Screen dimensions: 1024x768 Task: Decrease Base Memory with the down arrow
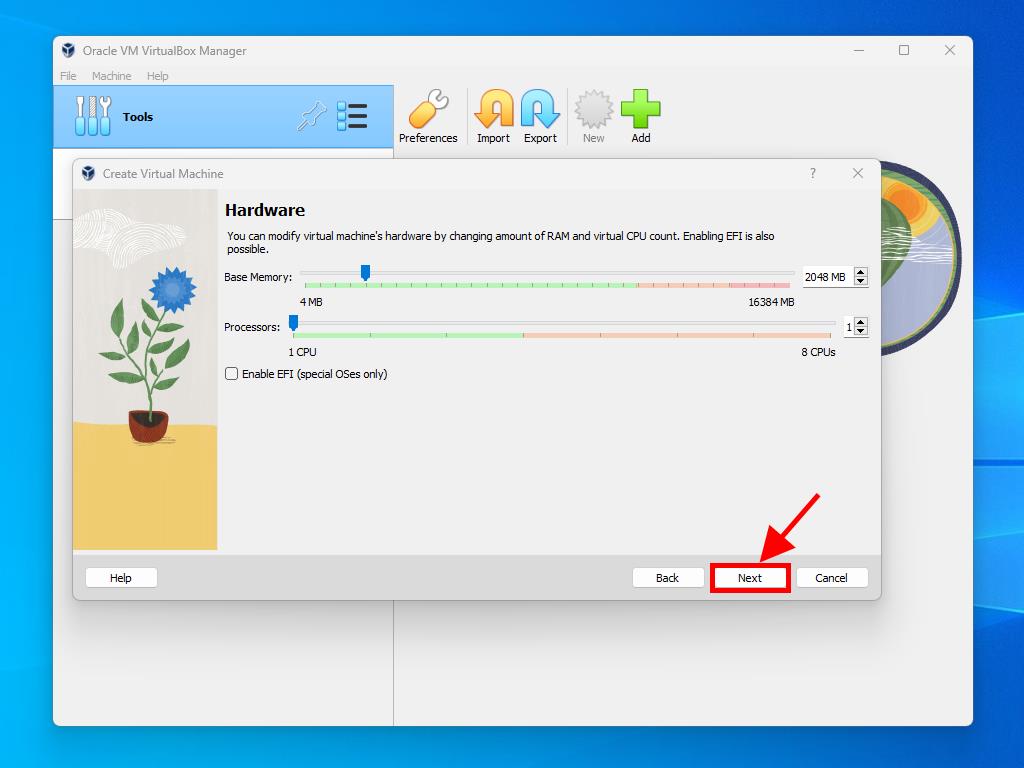coord(861,282)
